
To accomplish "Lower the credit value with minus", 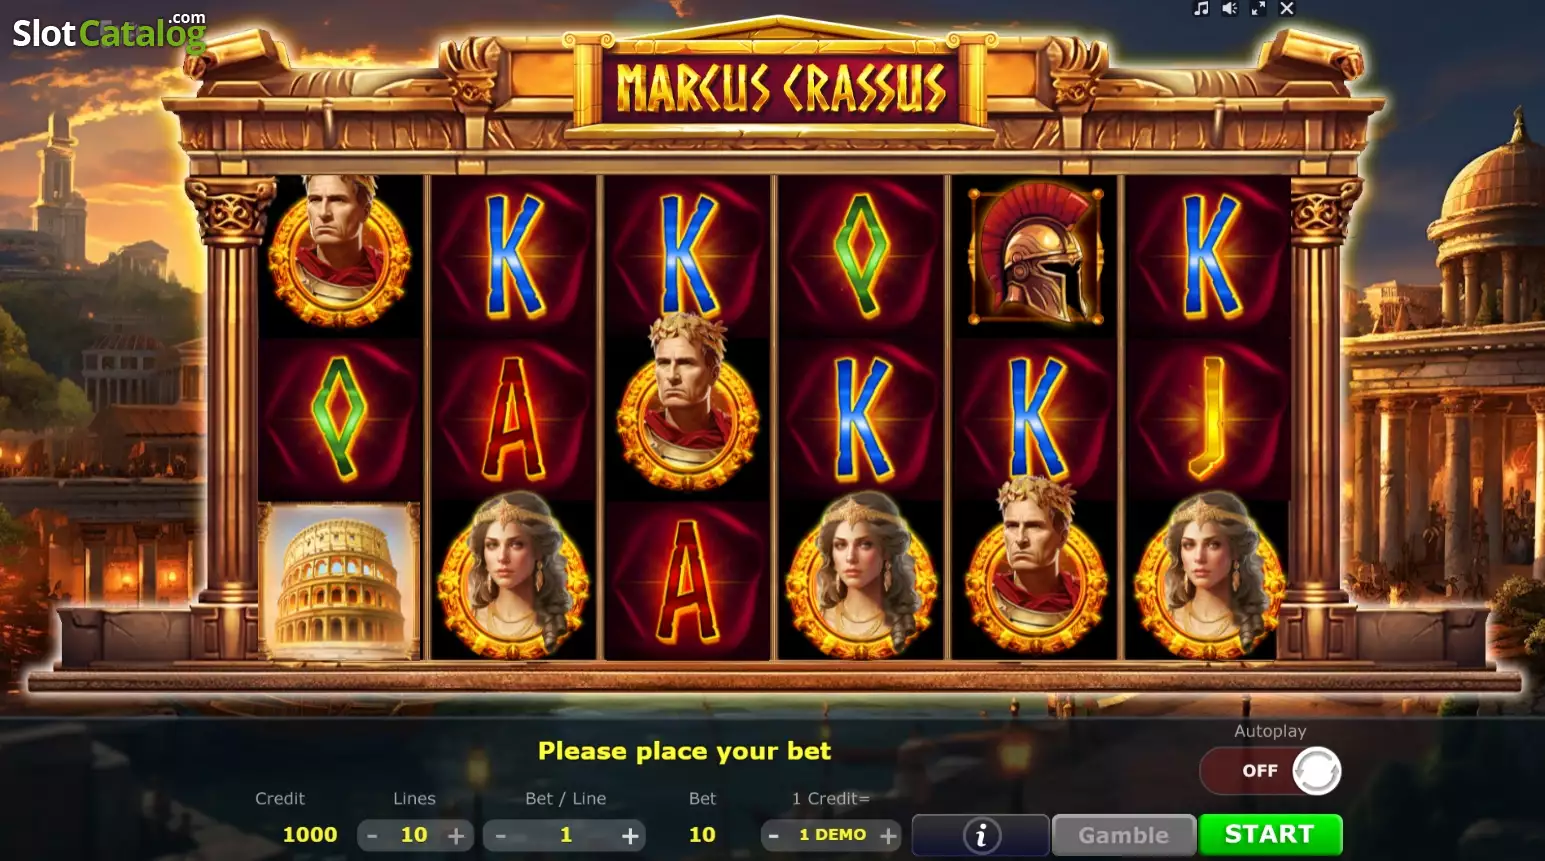I will pyautogui.click(x=773, y=835).
